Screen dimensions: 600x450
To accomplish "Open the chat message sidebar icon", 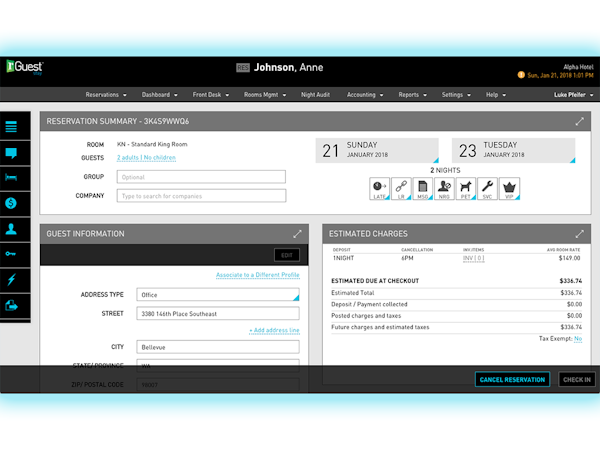I will tap(12, 152).
